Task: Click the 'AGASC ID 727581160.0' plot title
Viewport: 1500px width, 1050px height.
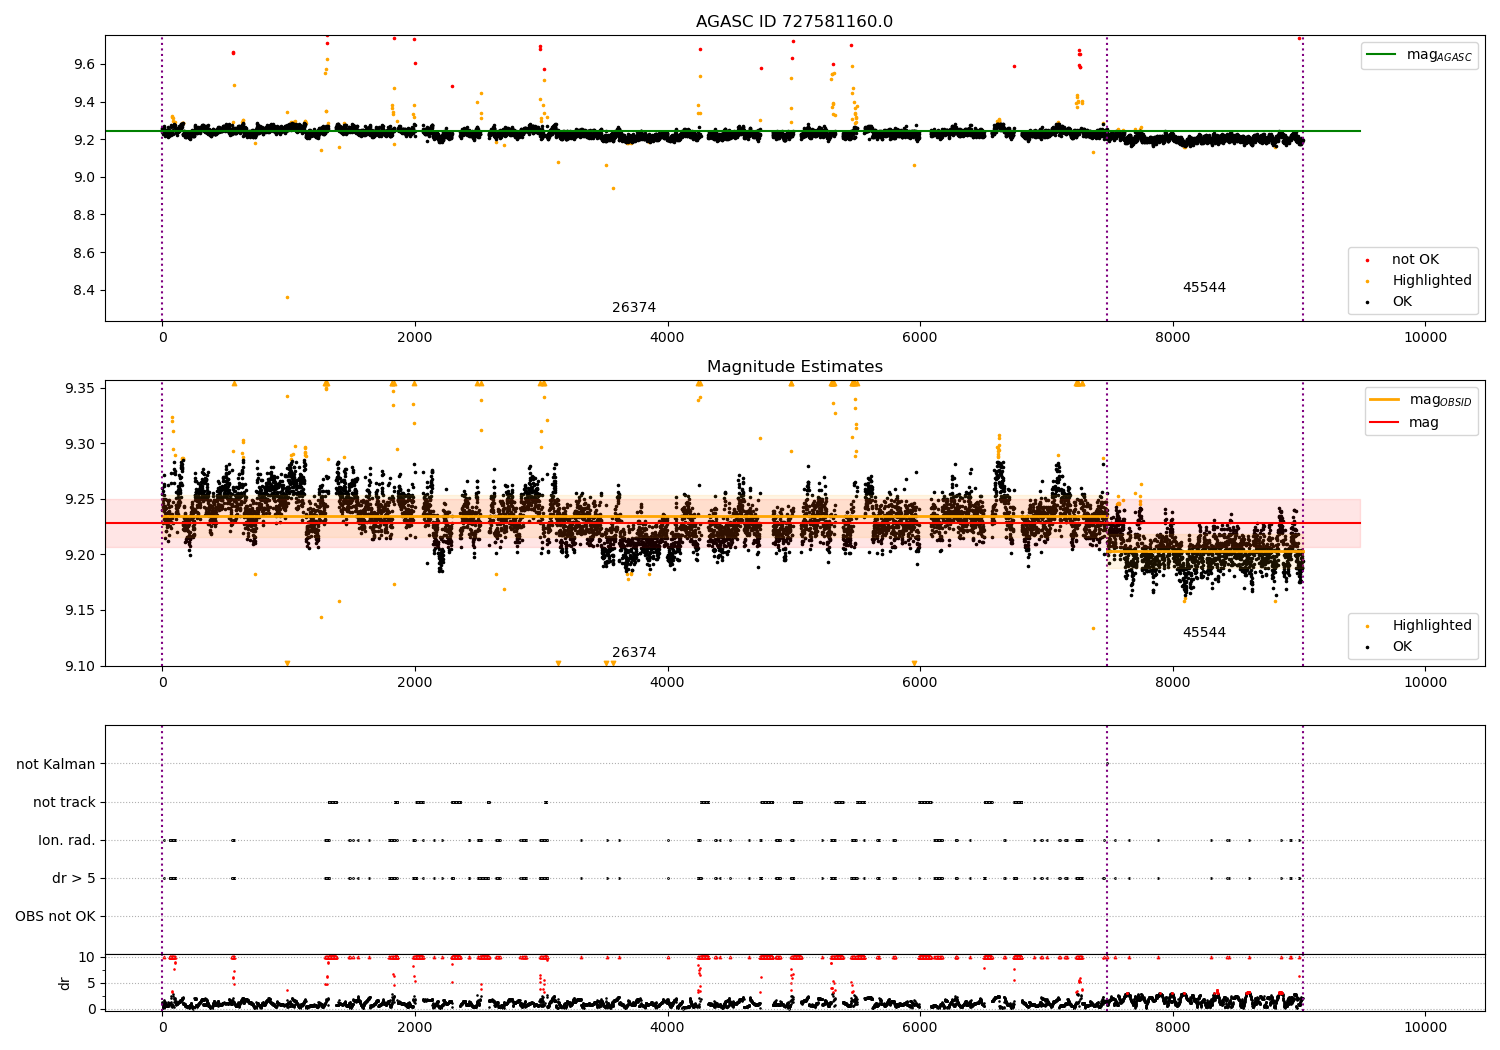Action: [x=794, y=22]
